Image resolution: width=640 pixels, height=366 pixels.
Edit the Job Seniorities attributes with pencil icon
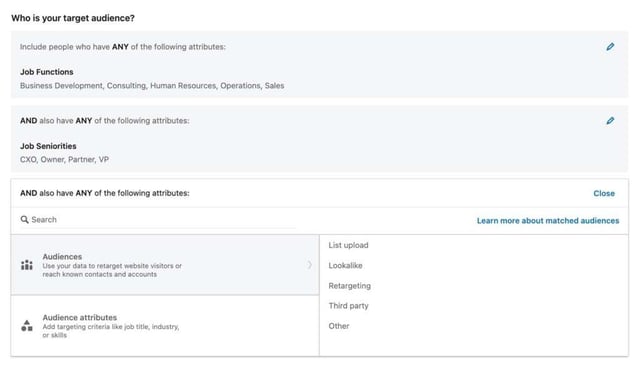tap(610, 120)
